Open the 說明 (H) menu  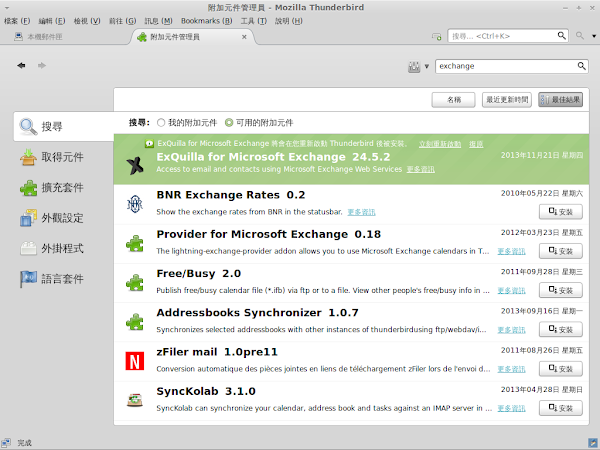click(289, 21)
